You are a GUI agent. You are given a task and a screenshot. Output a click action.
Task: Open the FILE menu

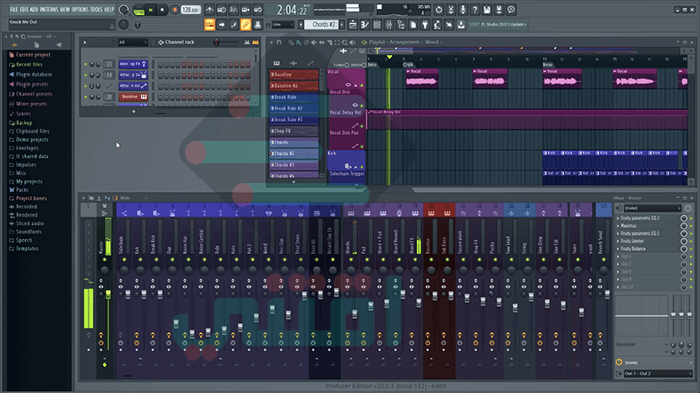coord(13,9)
